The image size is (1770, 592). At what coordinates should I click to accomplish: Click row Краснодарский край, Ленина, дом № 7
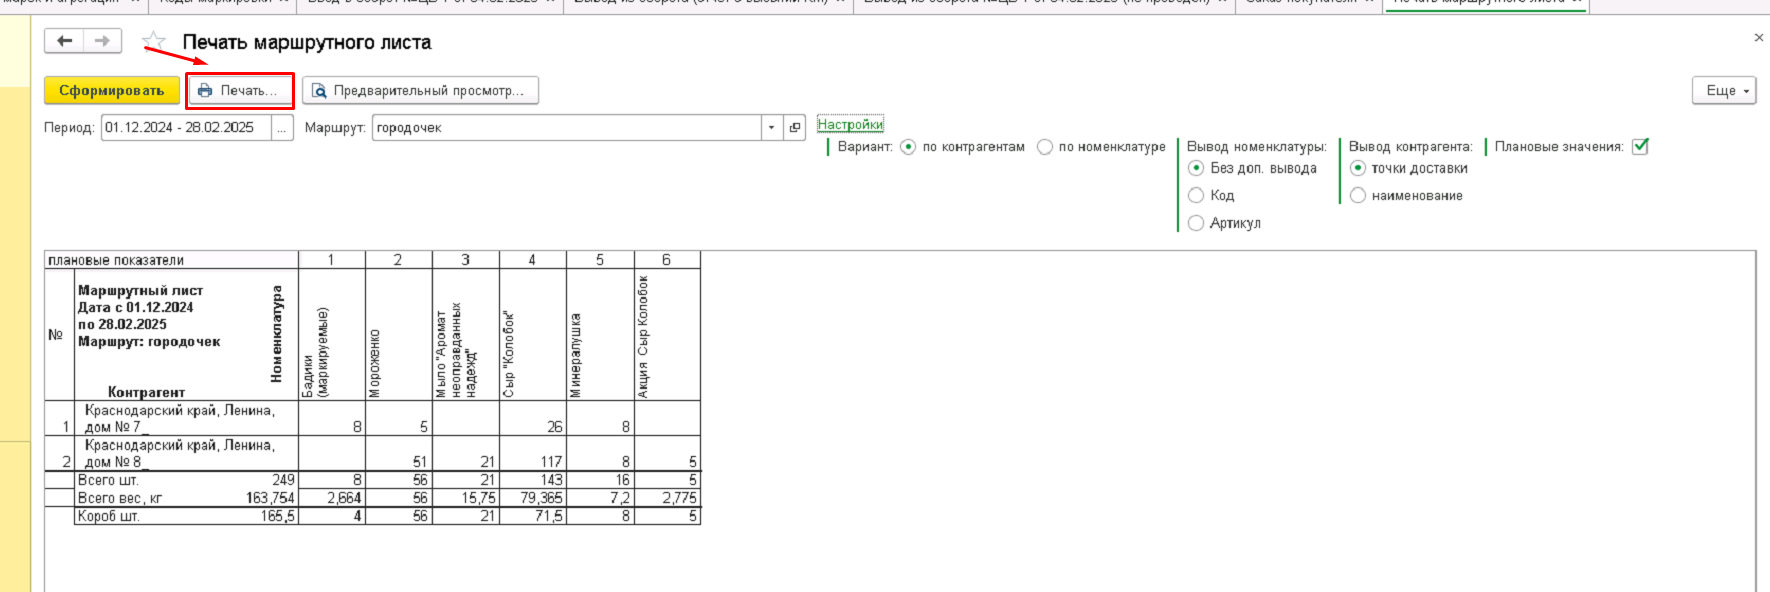(x=186, y=418)
